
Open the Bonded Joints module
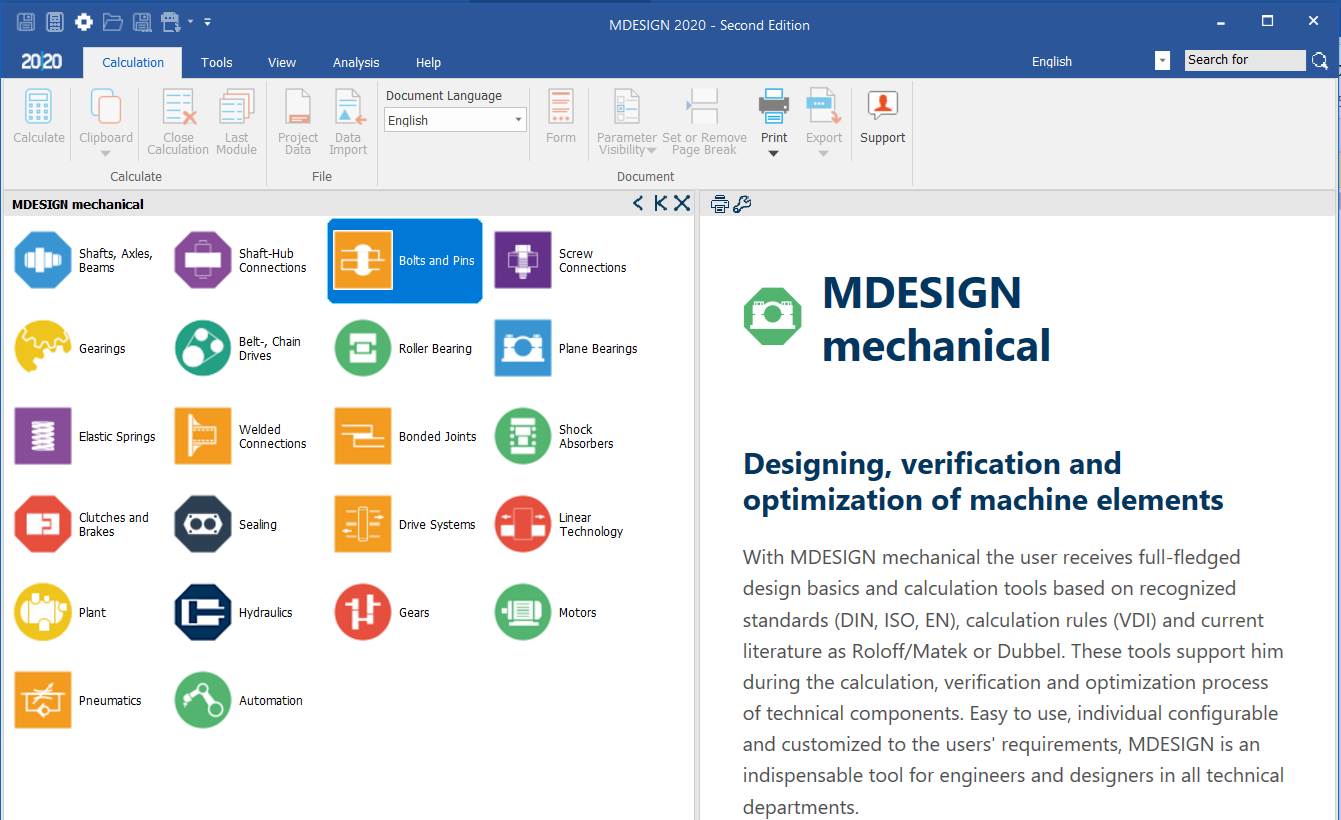tap(406, 436)
